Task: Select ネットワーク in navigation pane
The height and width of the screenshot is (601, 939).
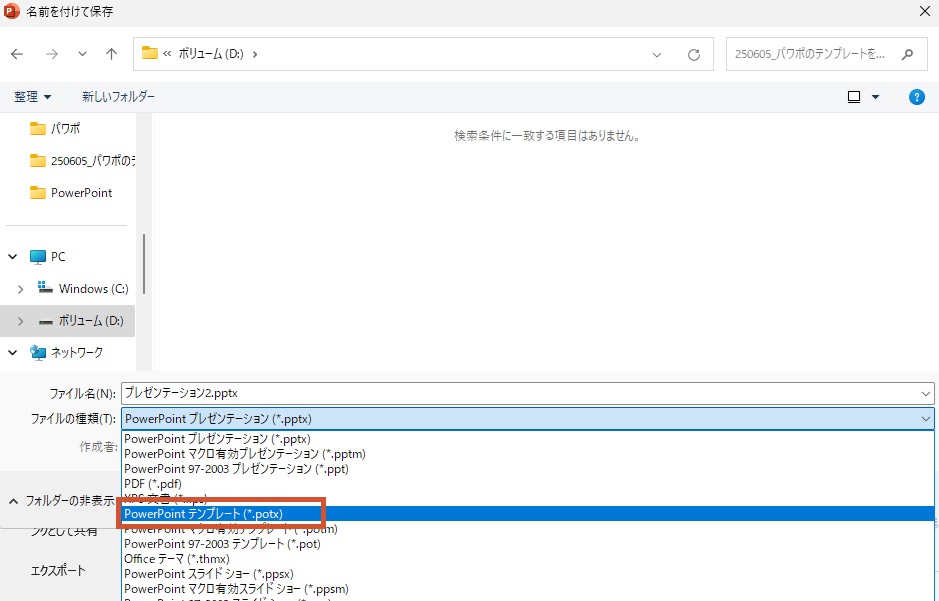Action: click(66, 353)
